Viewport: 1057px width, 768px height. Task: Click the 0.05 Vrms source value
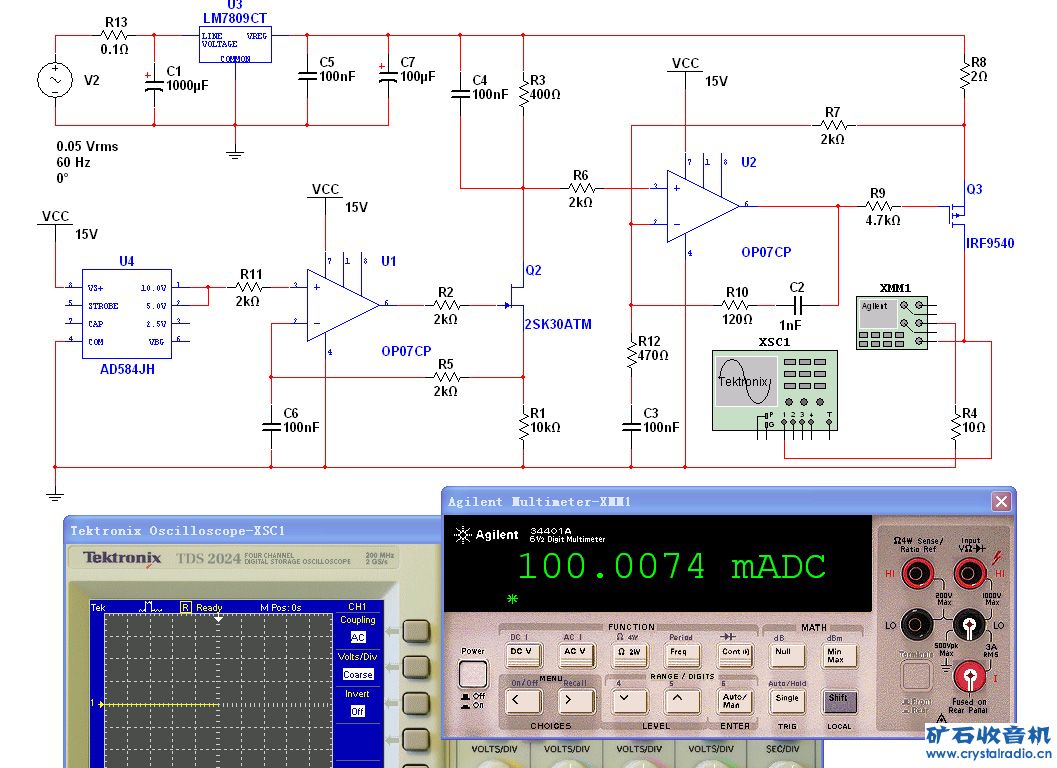pos(87,146)
